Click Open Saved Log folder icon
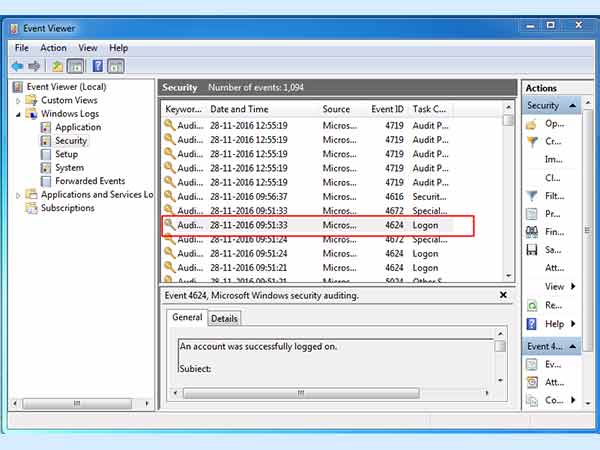 click(531, 124)
